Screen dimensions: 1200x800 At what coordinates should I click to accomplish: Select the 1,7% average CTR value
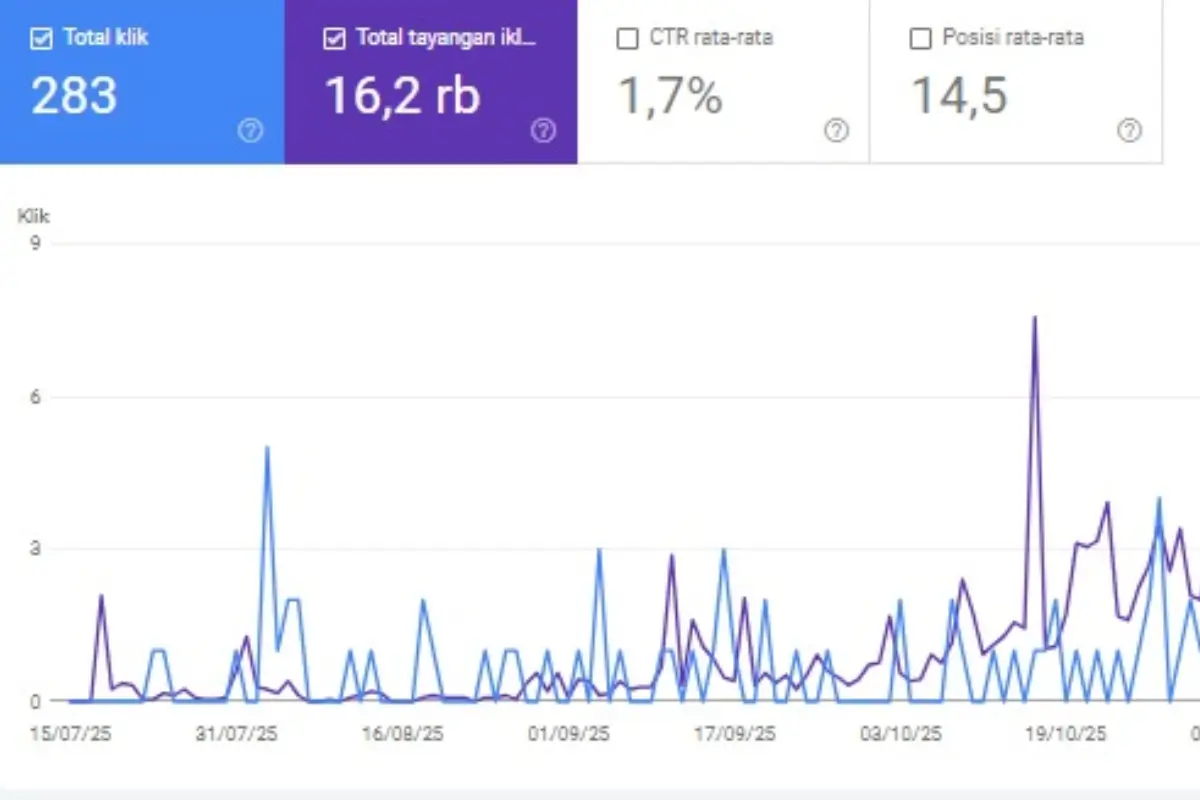point(670,96)
